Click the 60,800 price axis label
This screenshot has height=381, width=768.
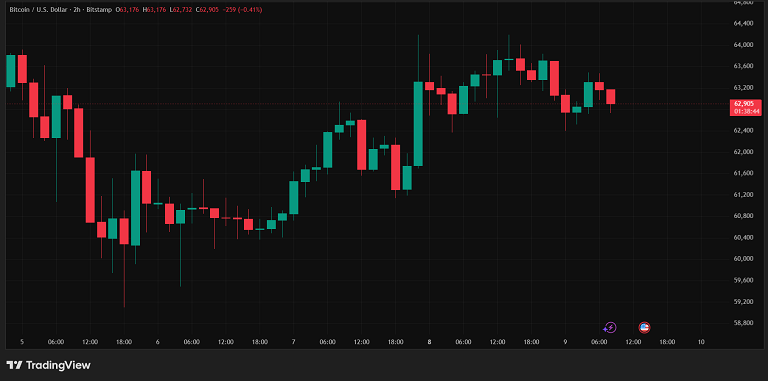click(743, 216)
